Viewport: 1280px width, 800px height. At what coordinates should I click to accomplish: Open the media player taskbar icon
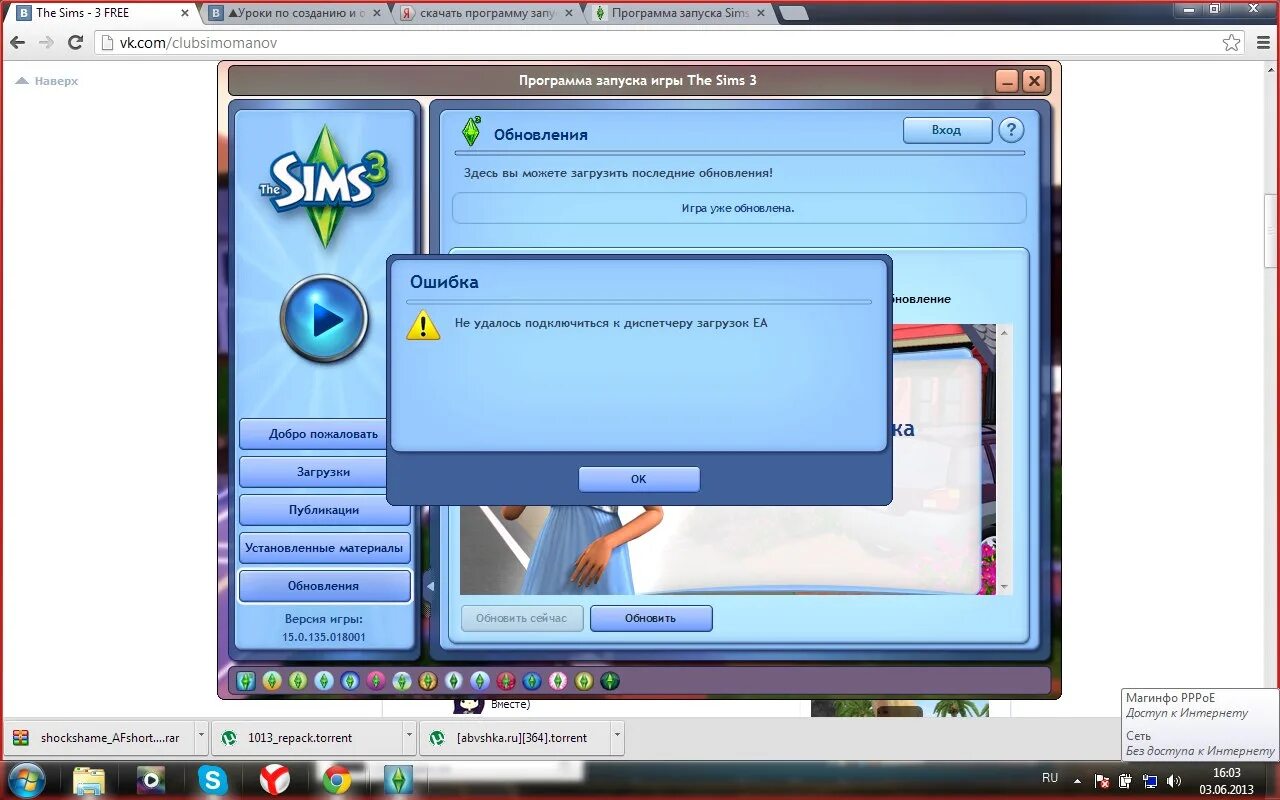[151, 780]
